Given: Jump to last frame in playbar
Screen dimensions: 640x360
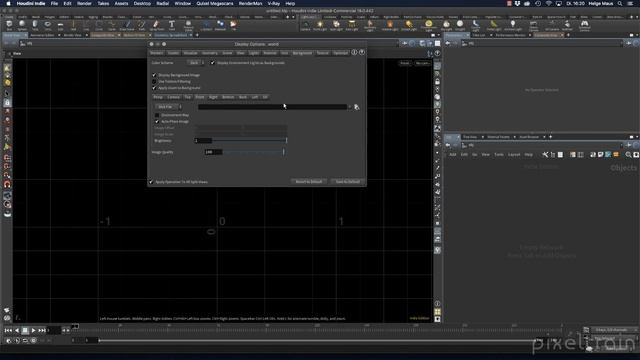Looking at the screenshot, I should coord(42,330).
